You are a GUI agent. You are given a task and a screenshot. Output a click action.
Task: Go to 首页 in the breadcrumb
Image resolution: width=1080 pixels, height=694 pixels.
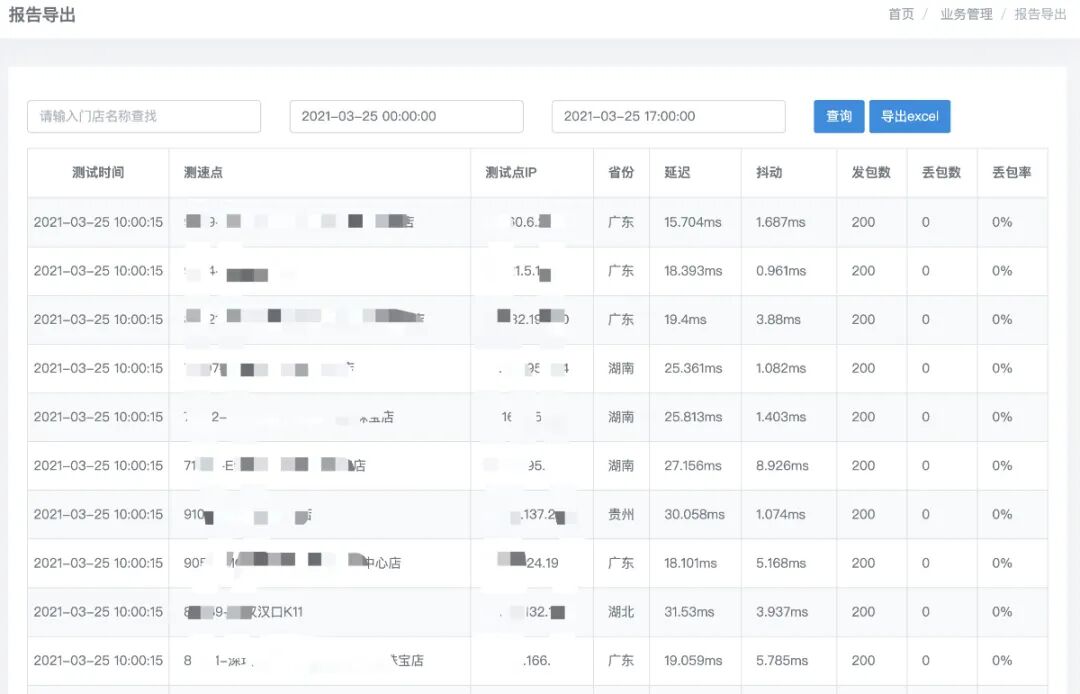[901, 14]
